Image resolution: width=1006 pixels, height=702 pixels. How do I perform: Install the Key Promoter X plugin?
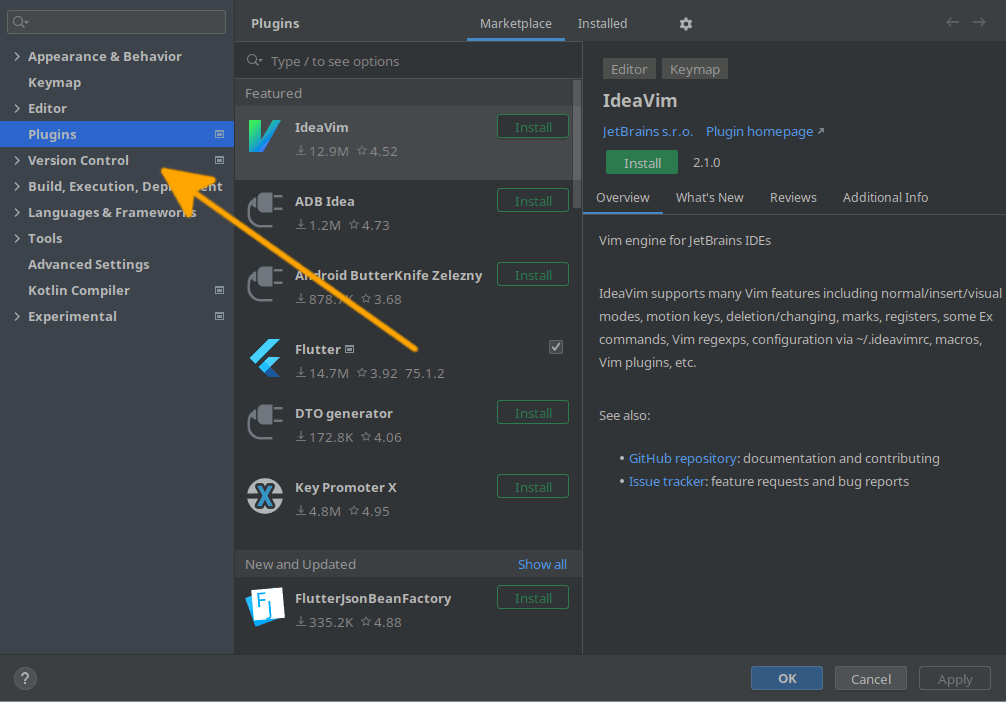[x=533, y=487]
